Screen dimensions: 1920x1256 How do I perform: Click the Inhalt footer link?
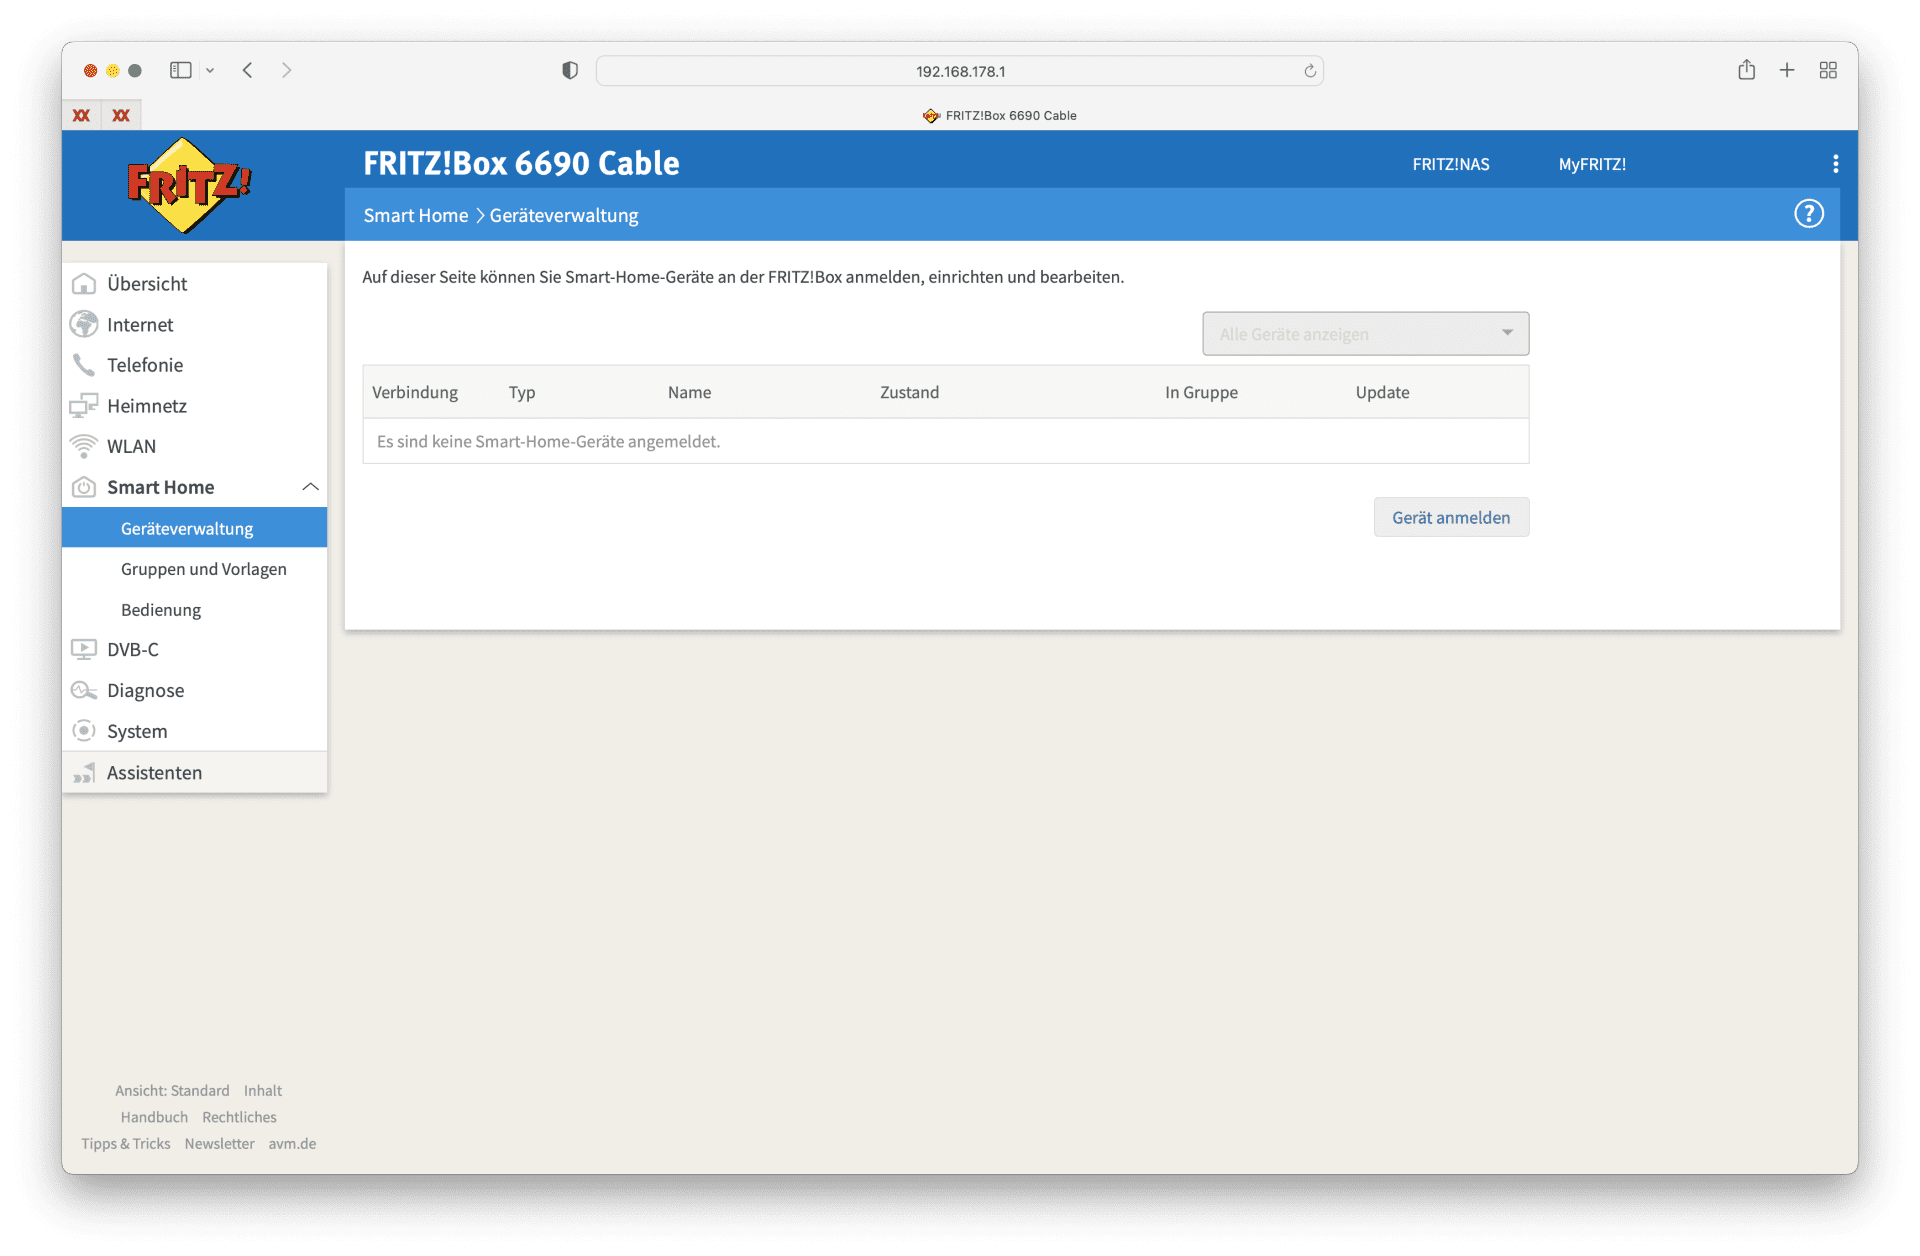coord(263,1091)
